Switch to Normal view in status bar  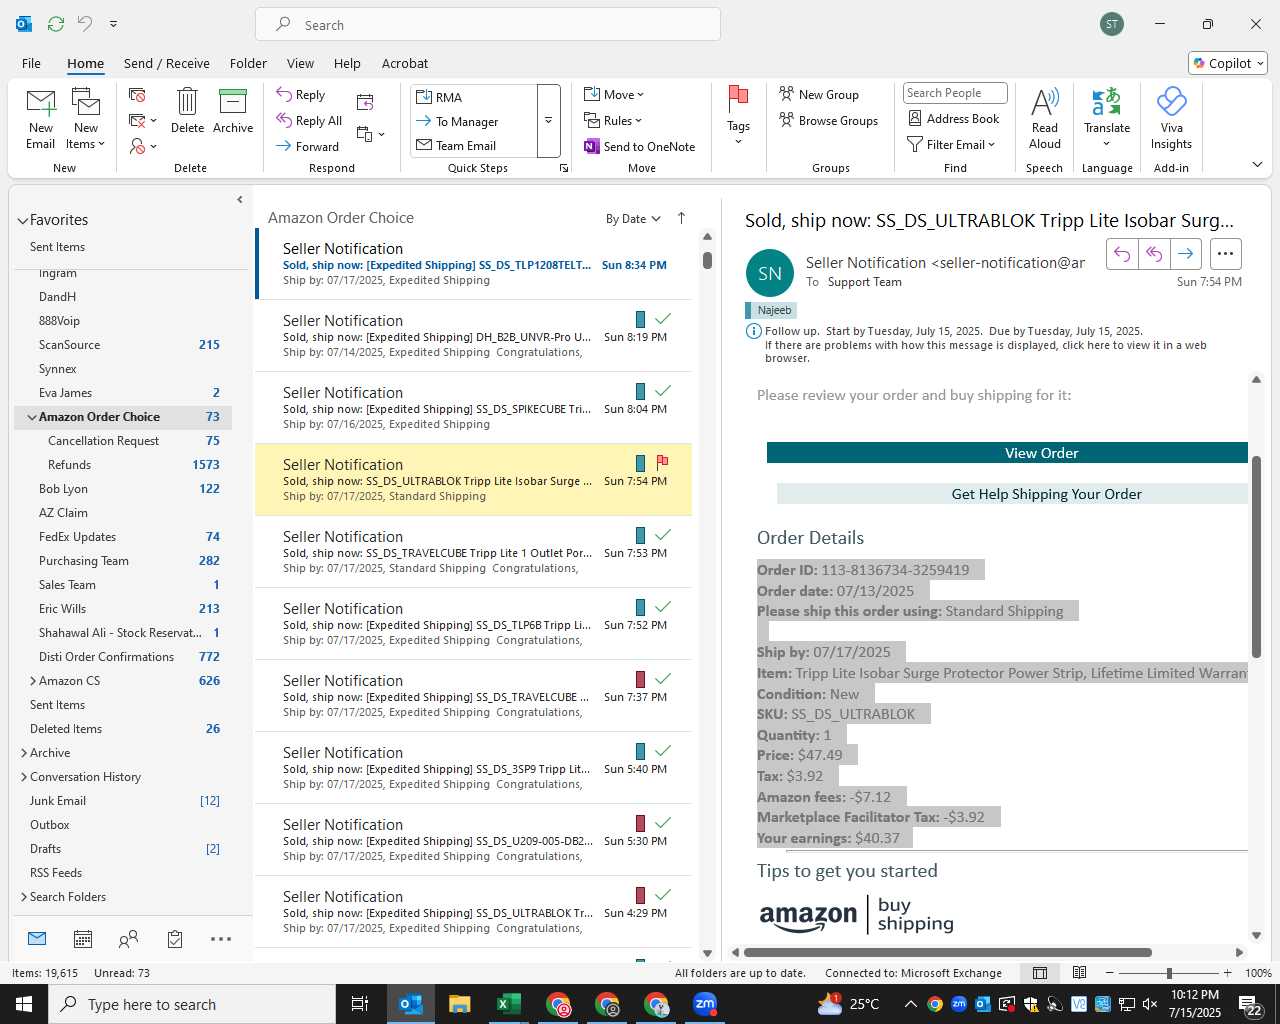(x=1040, y=973)
